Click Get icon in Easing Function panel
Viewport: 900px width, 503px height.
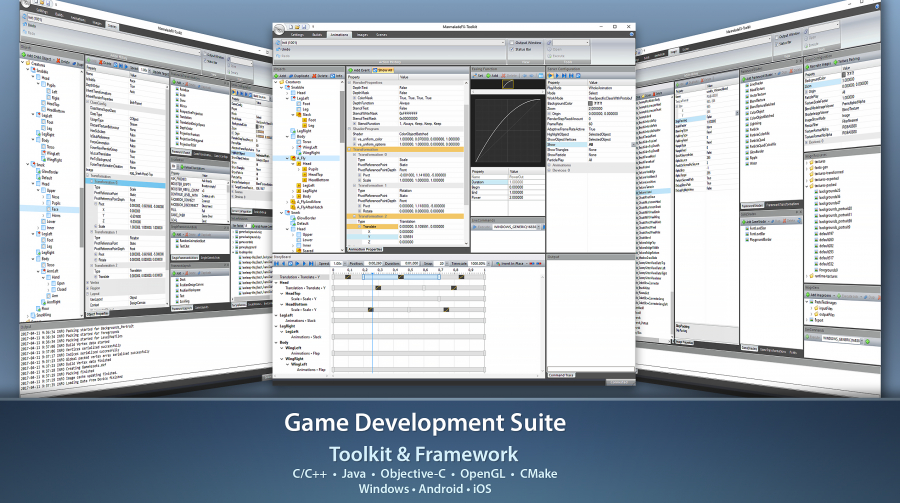coord(475,75)
